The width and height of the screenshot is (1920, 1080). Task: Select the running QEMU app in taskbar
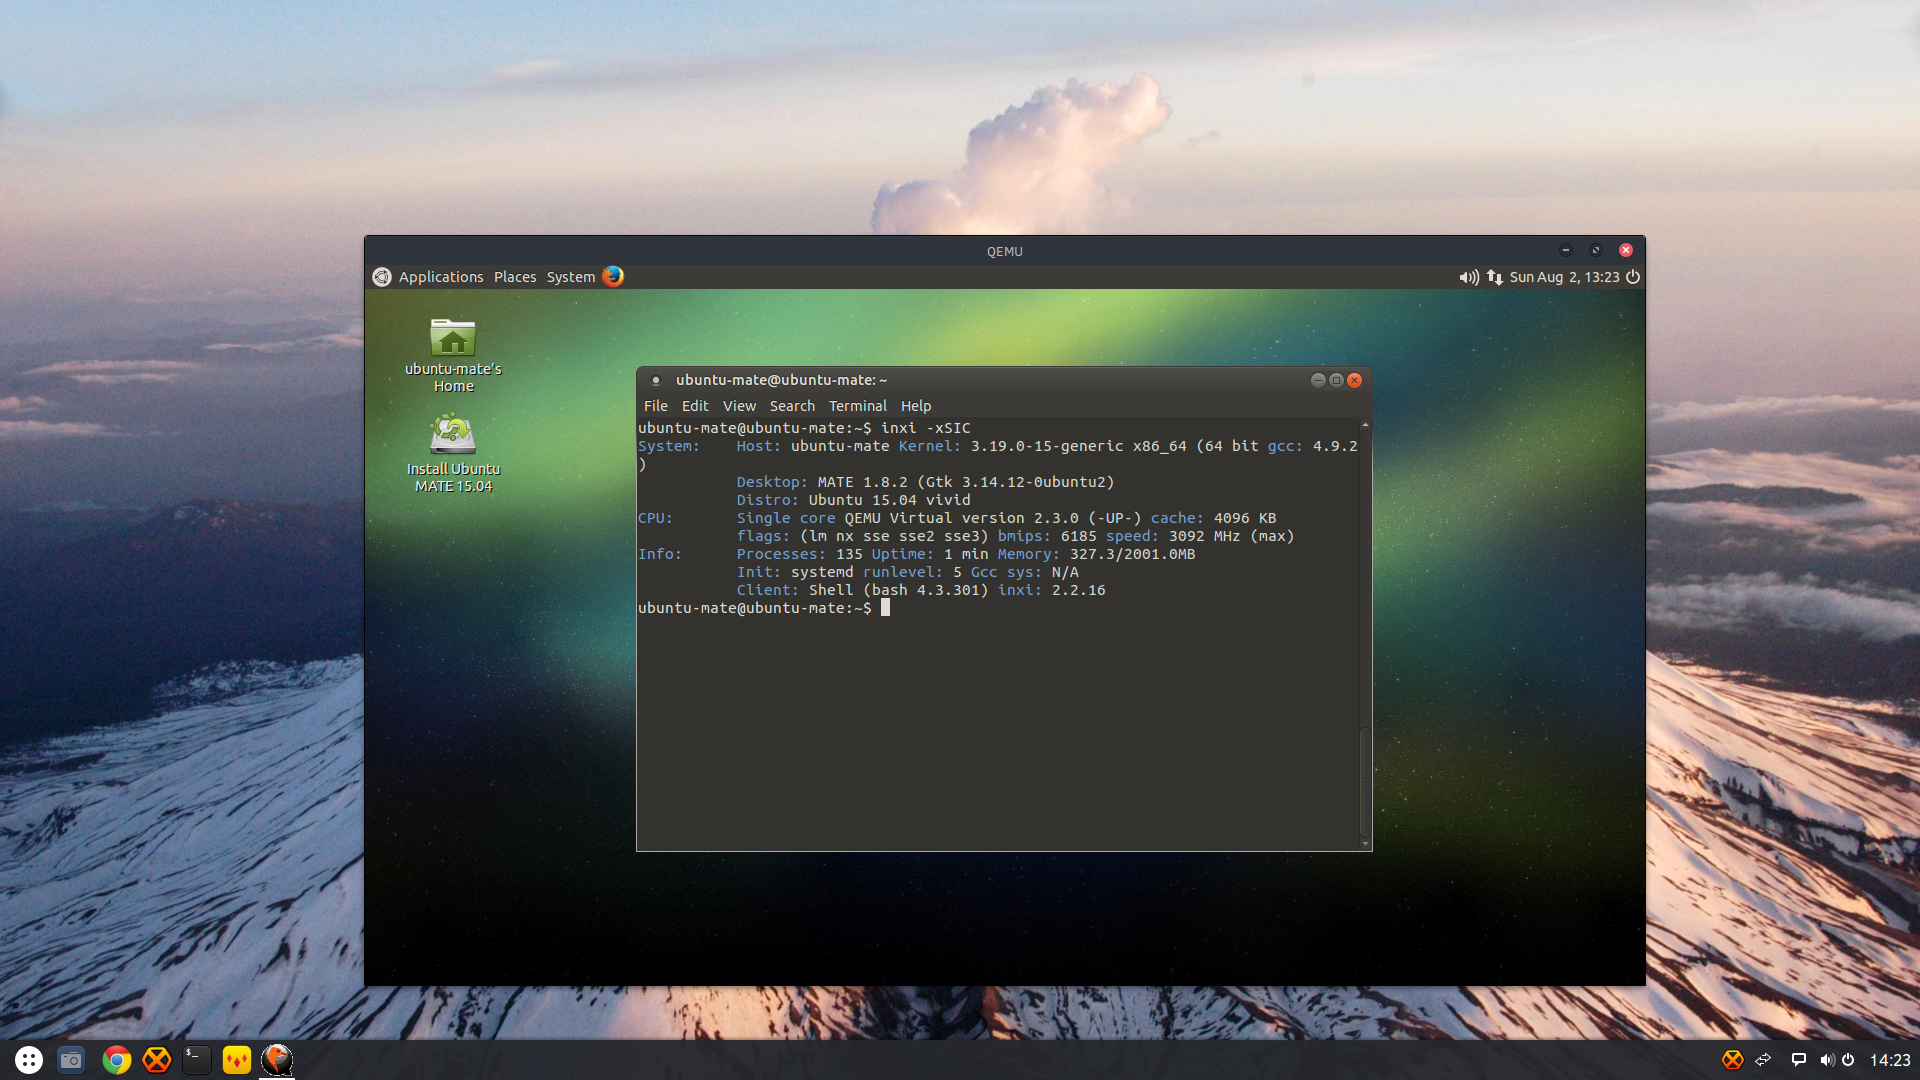[x=277, y=1060]
